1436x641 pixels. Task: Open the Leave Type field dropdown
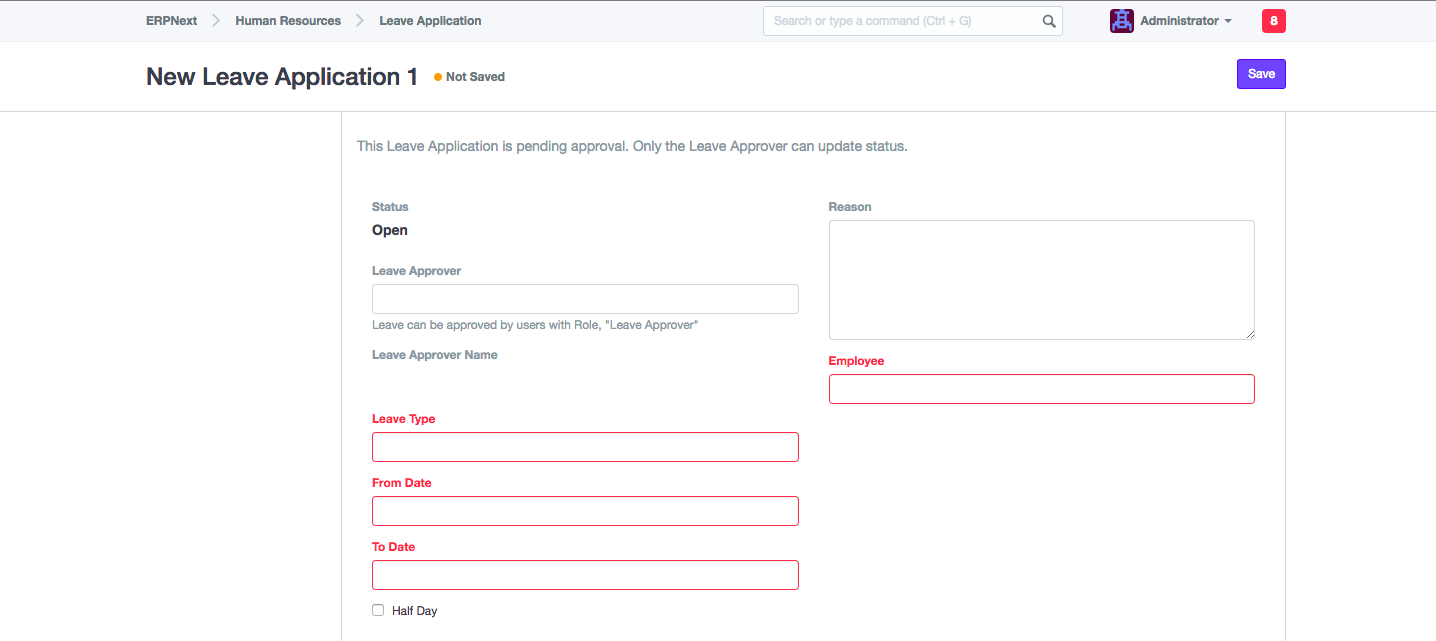point(585,447)
